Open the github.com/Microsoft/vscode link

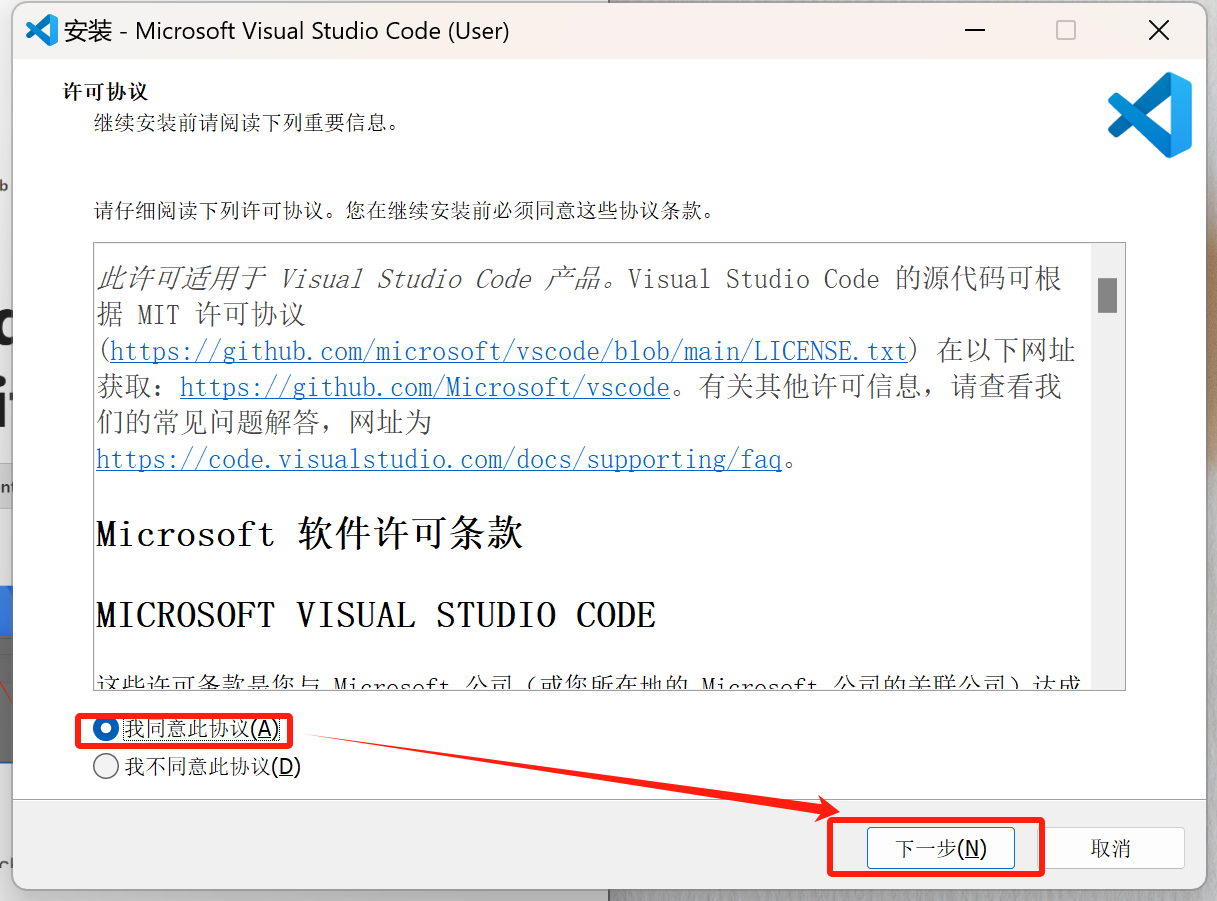[x=424, y=387]
